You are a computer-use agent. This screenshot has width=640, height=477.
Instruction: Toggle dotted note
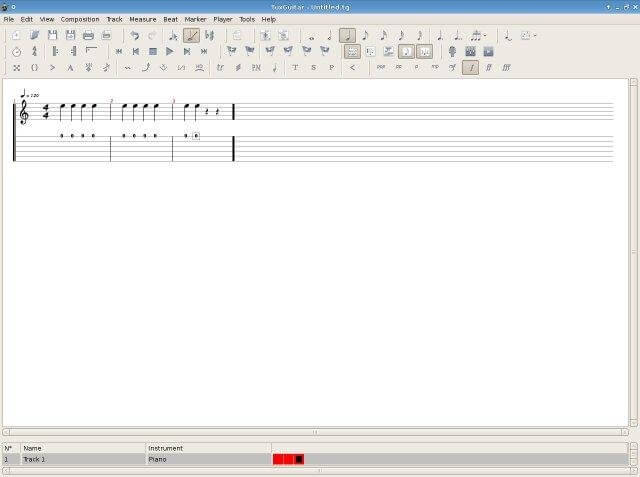click(440, 35)
